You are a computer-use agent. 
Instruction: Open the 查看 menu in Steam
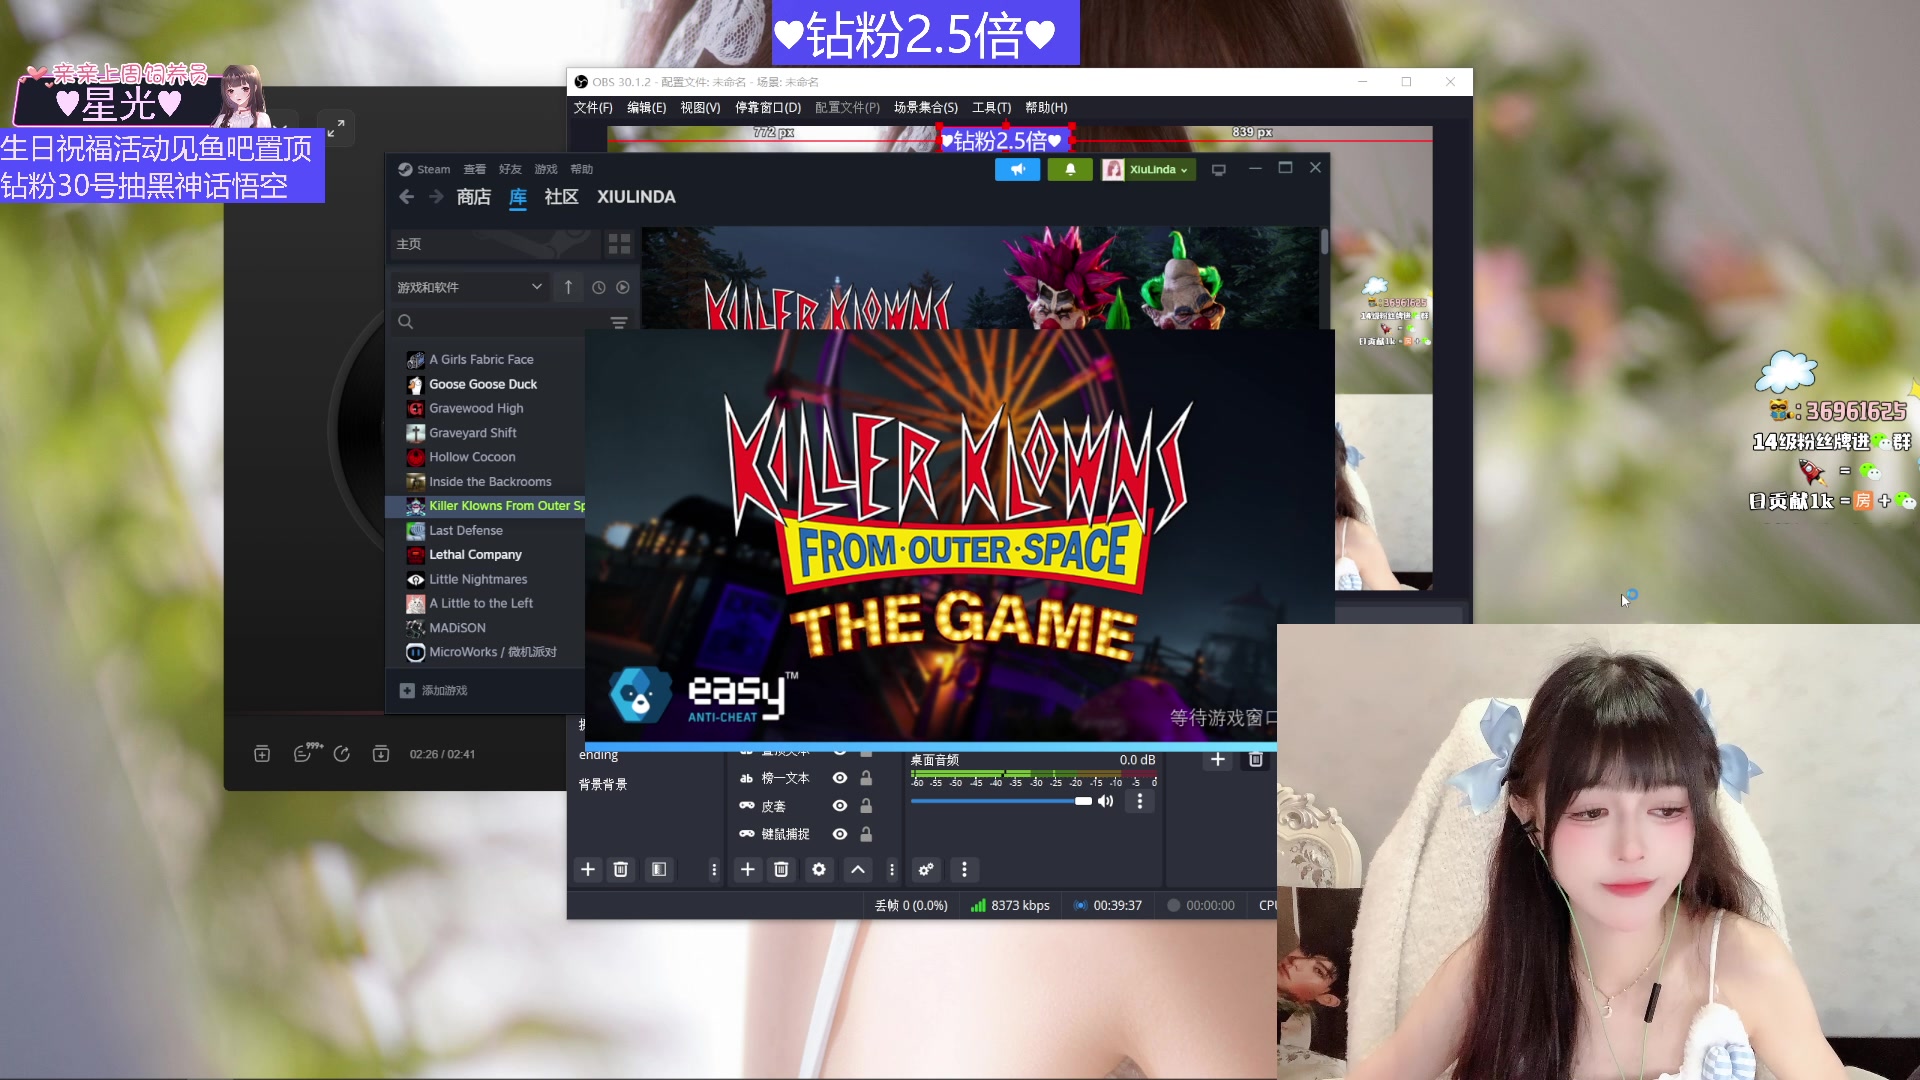click(475, 169)
